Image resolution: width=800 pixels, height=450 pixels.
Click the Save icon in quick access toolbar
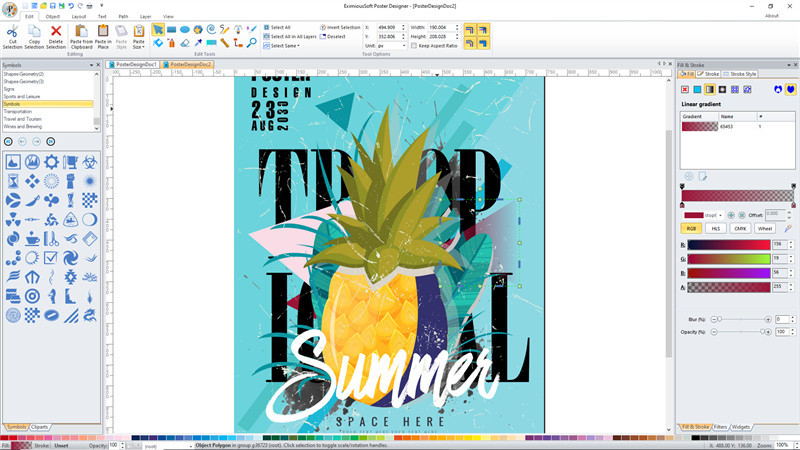[53, 6]
